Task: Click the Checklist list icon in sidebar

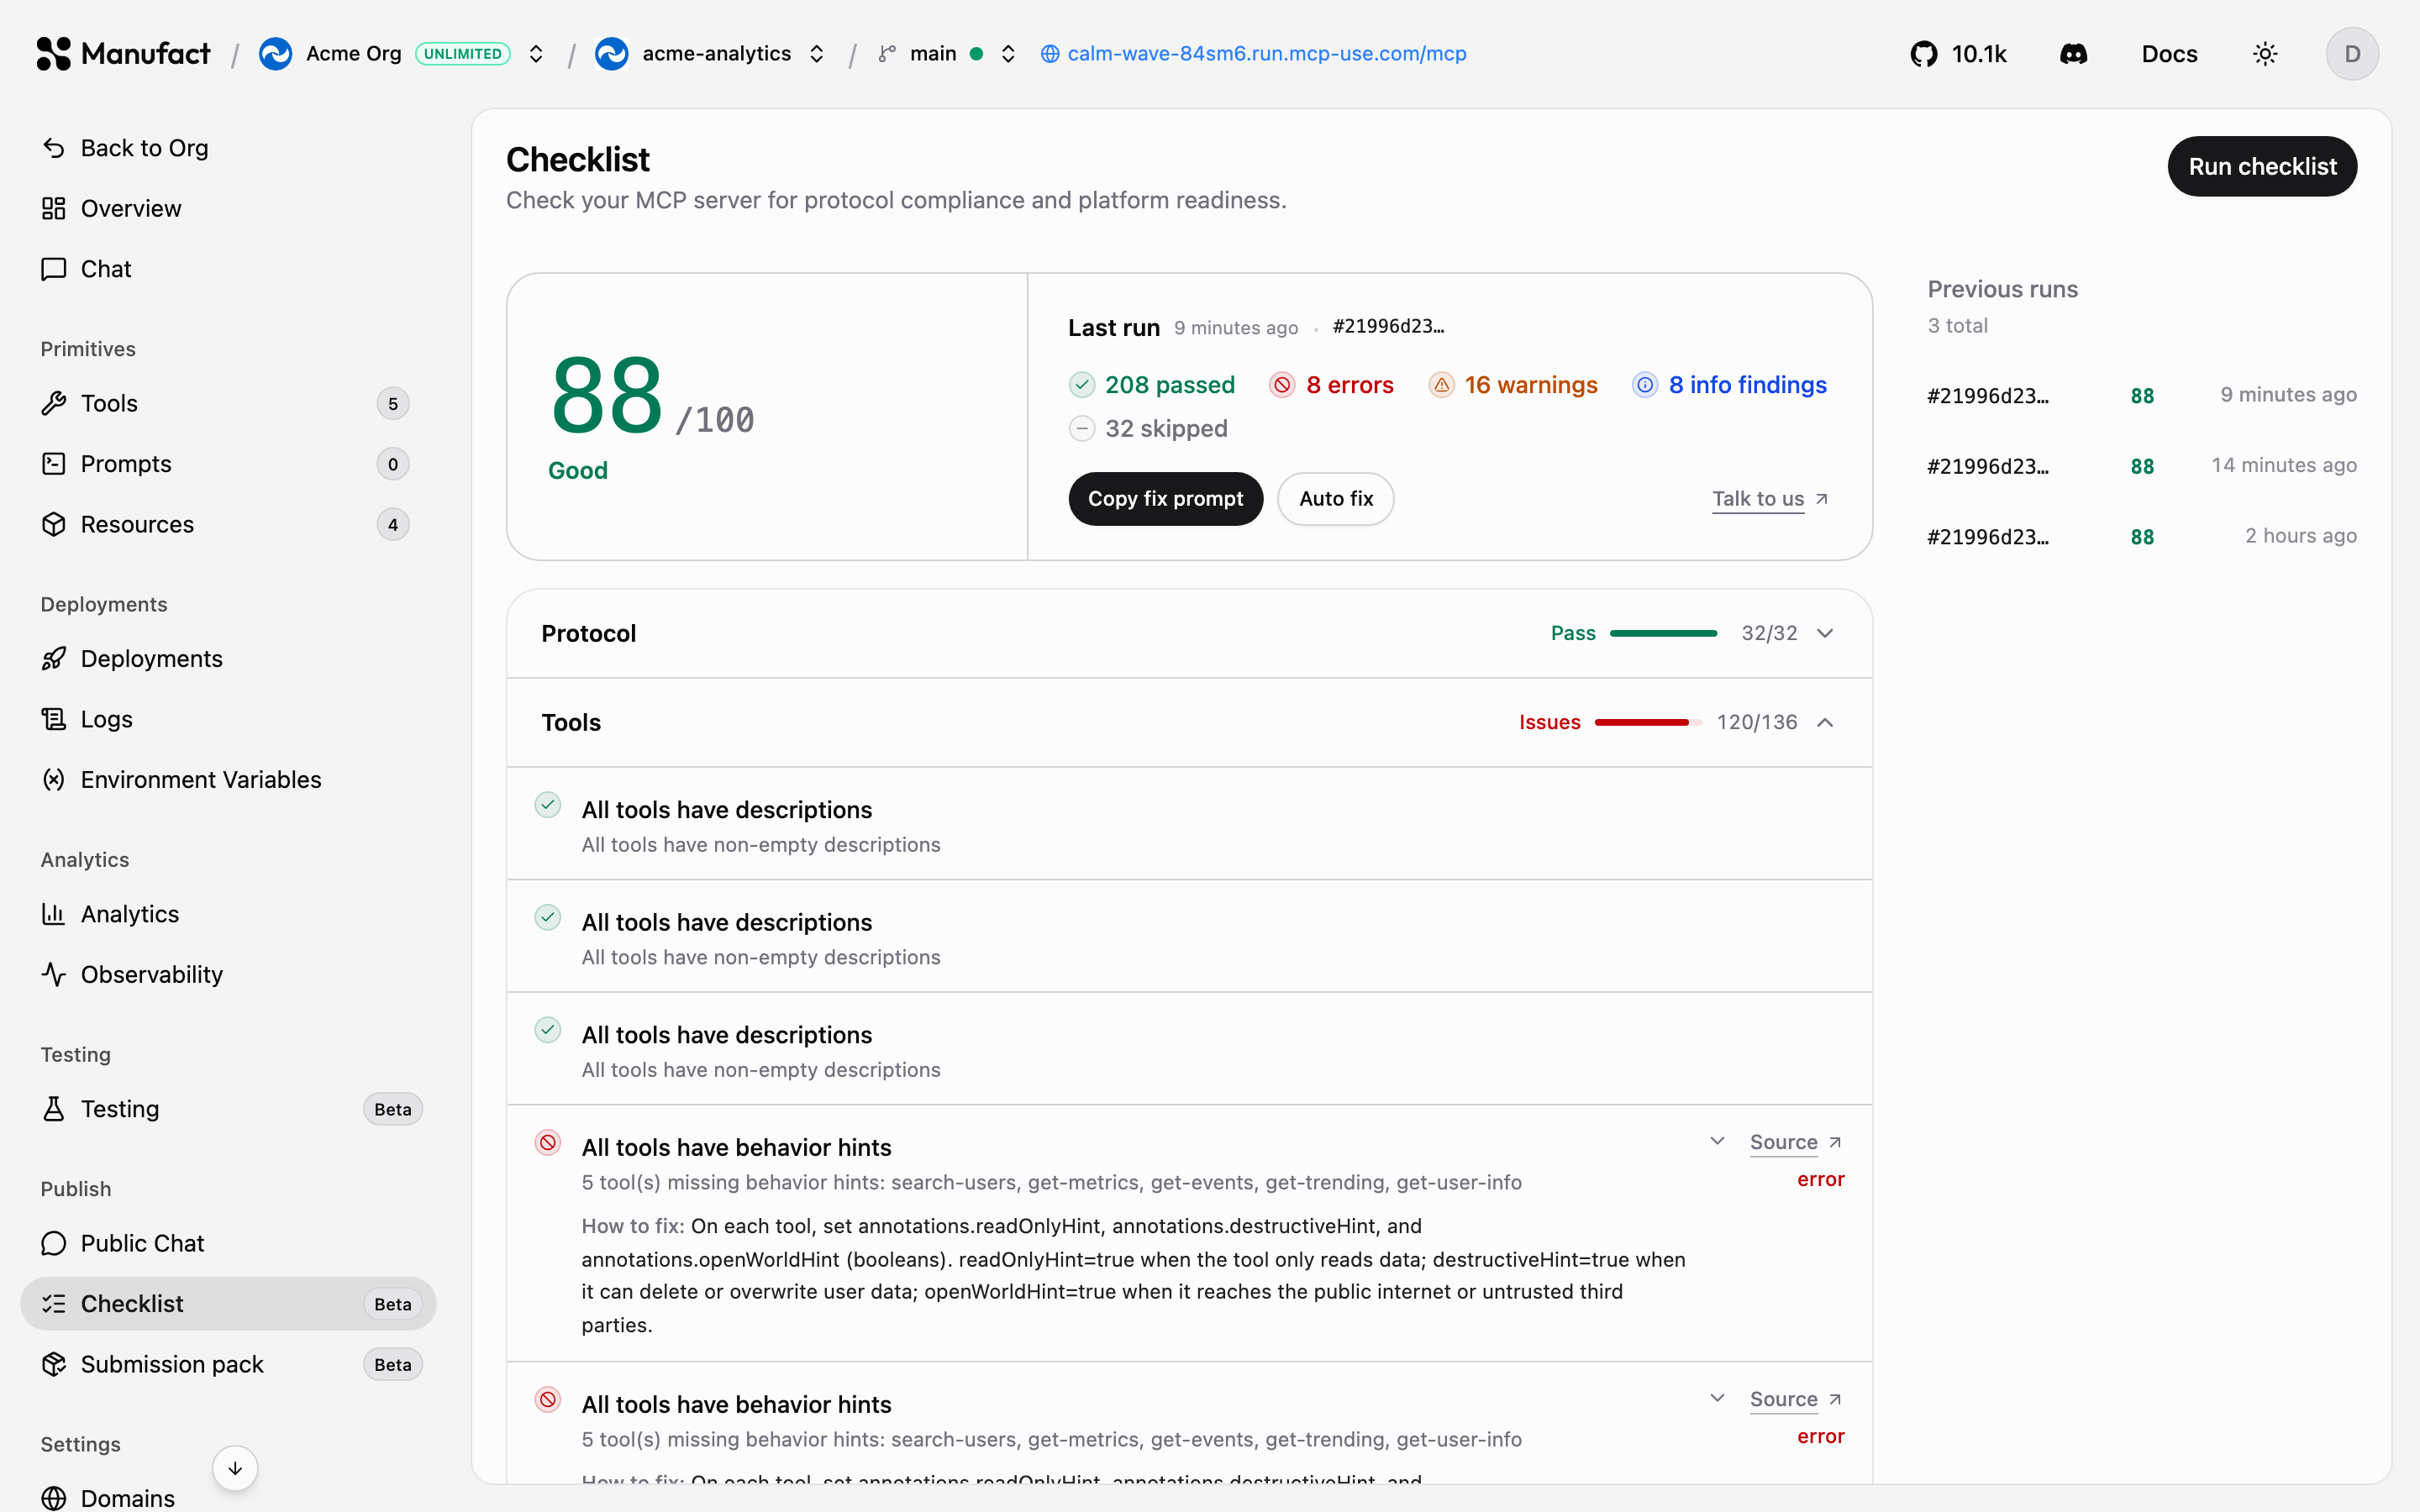Action: [54, 1304]
